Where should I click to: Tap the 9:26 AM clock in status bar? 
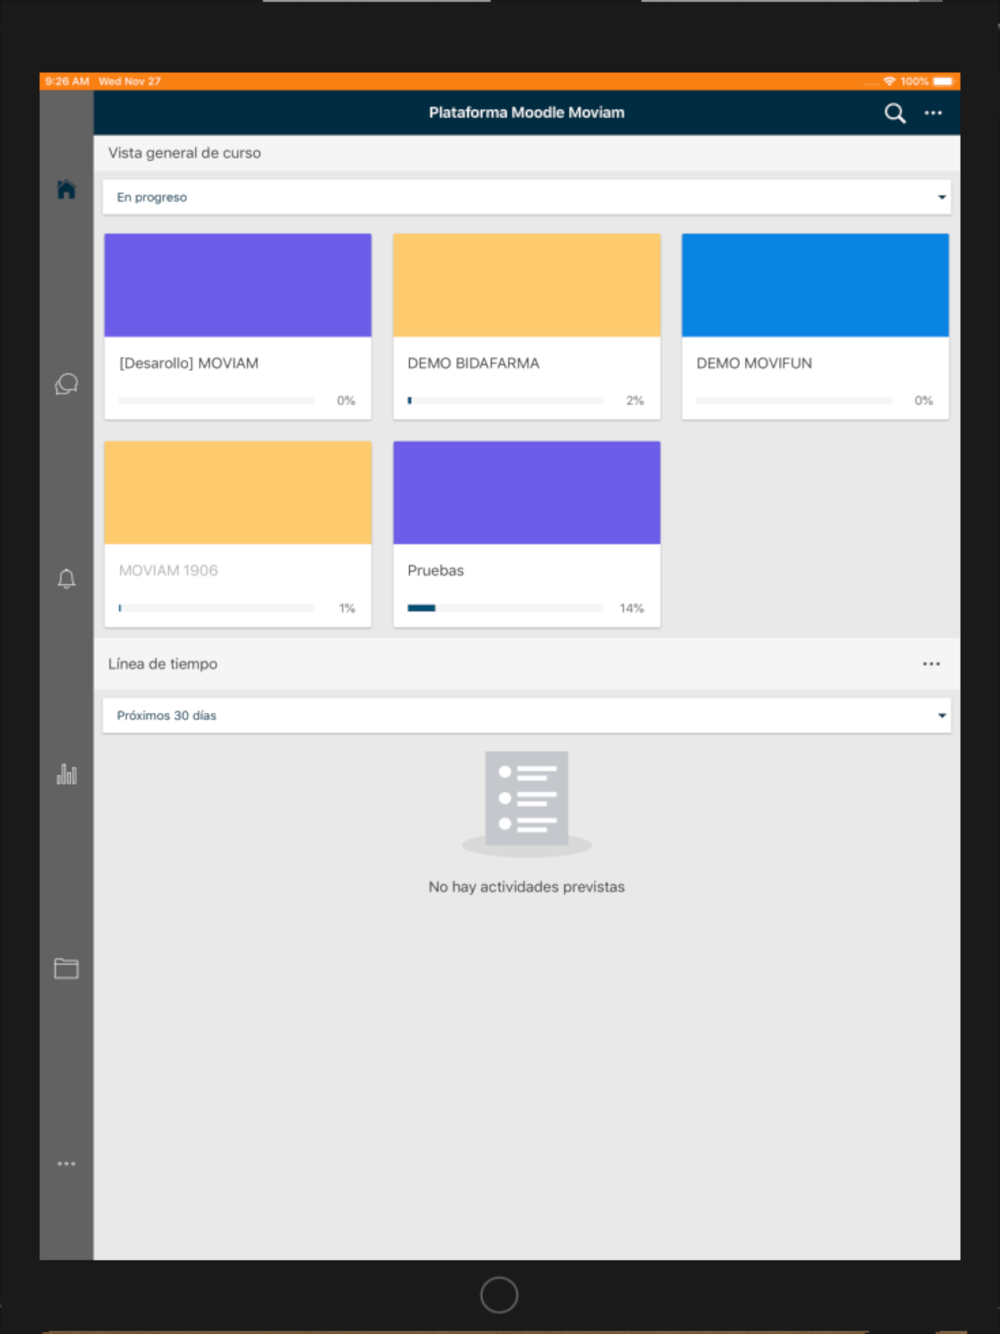tap(67, 81)
